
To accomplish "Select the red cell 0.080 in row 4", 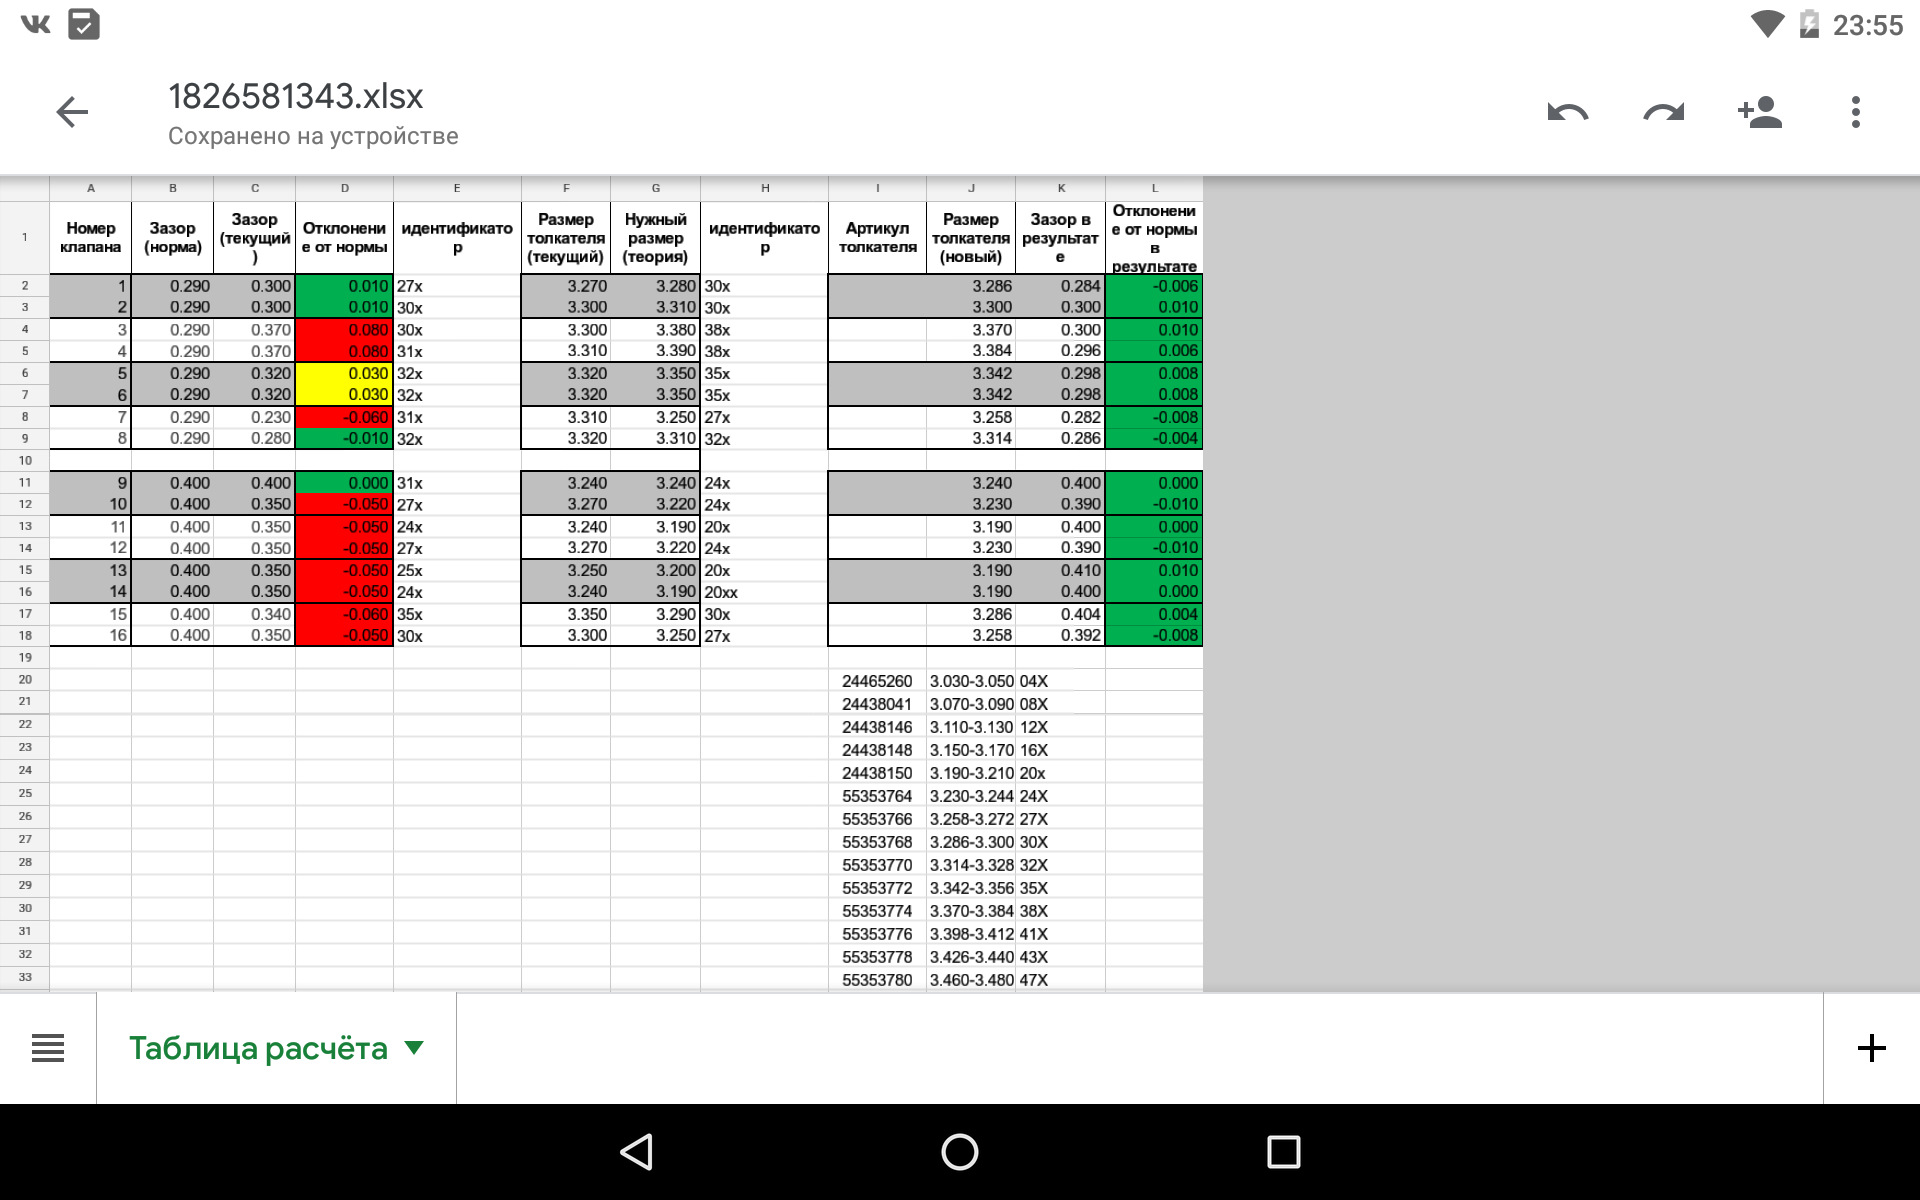I will click(345, 330).
